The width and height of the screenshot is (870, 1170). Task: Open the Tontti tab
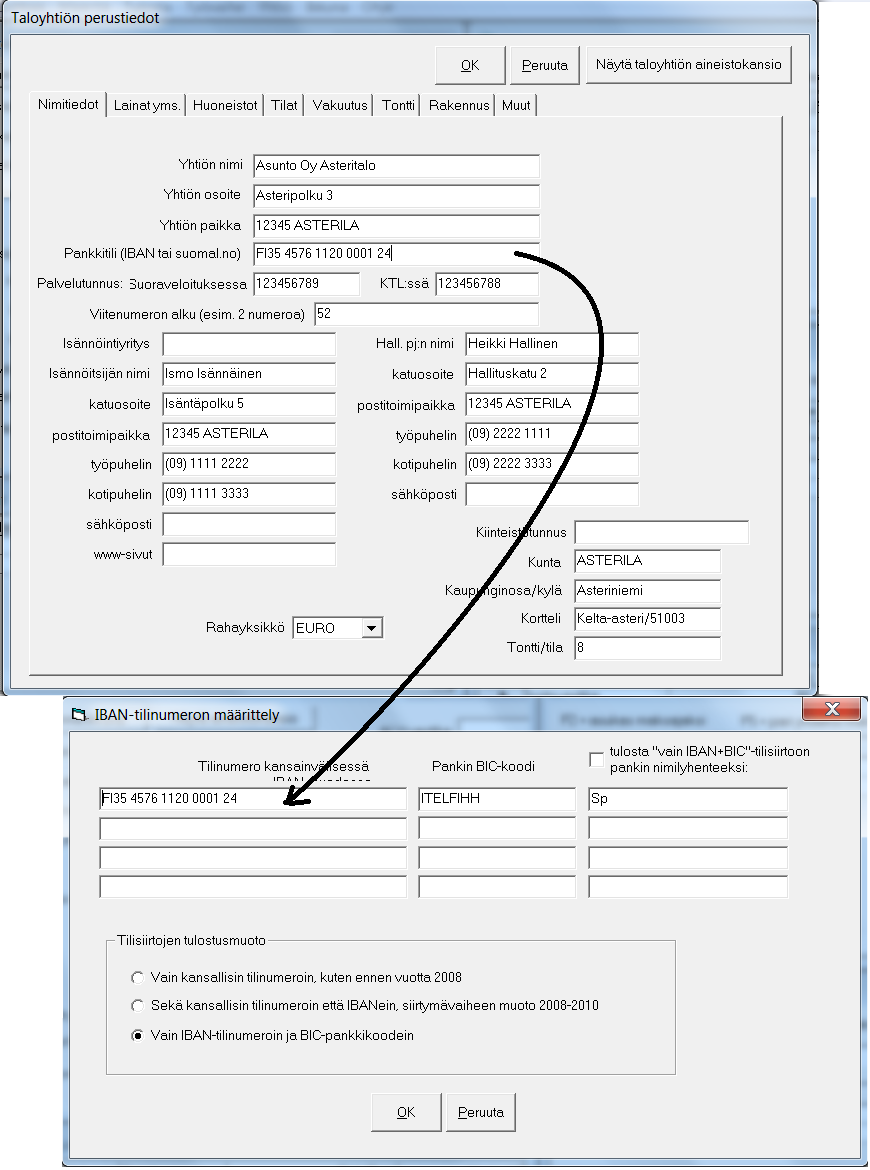(x=398, y=106)
